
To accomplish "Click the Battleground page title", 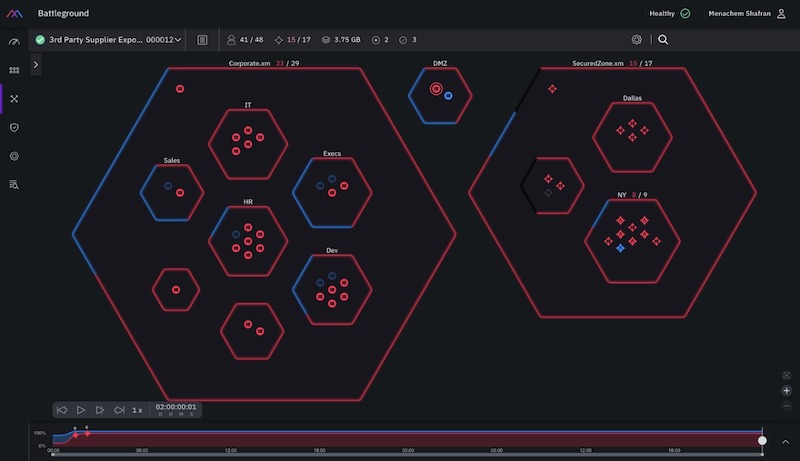I will [63, 13].
